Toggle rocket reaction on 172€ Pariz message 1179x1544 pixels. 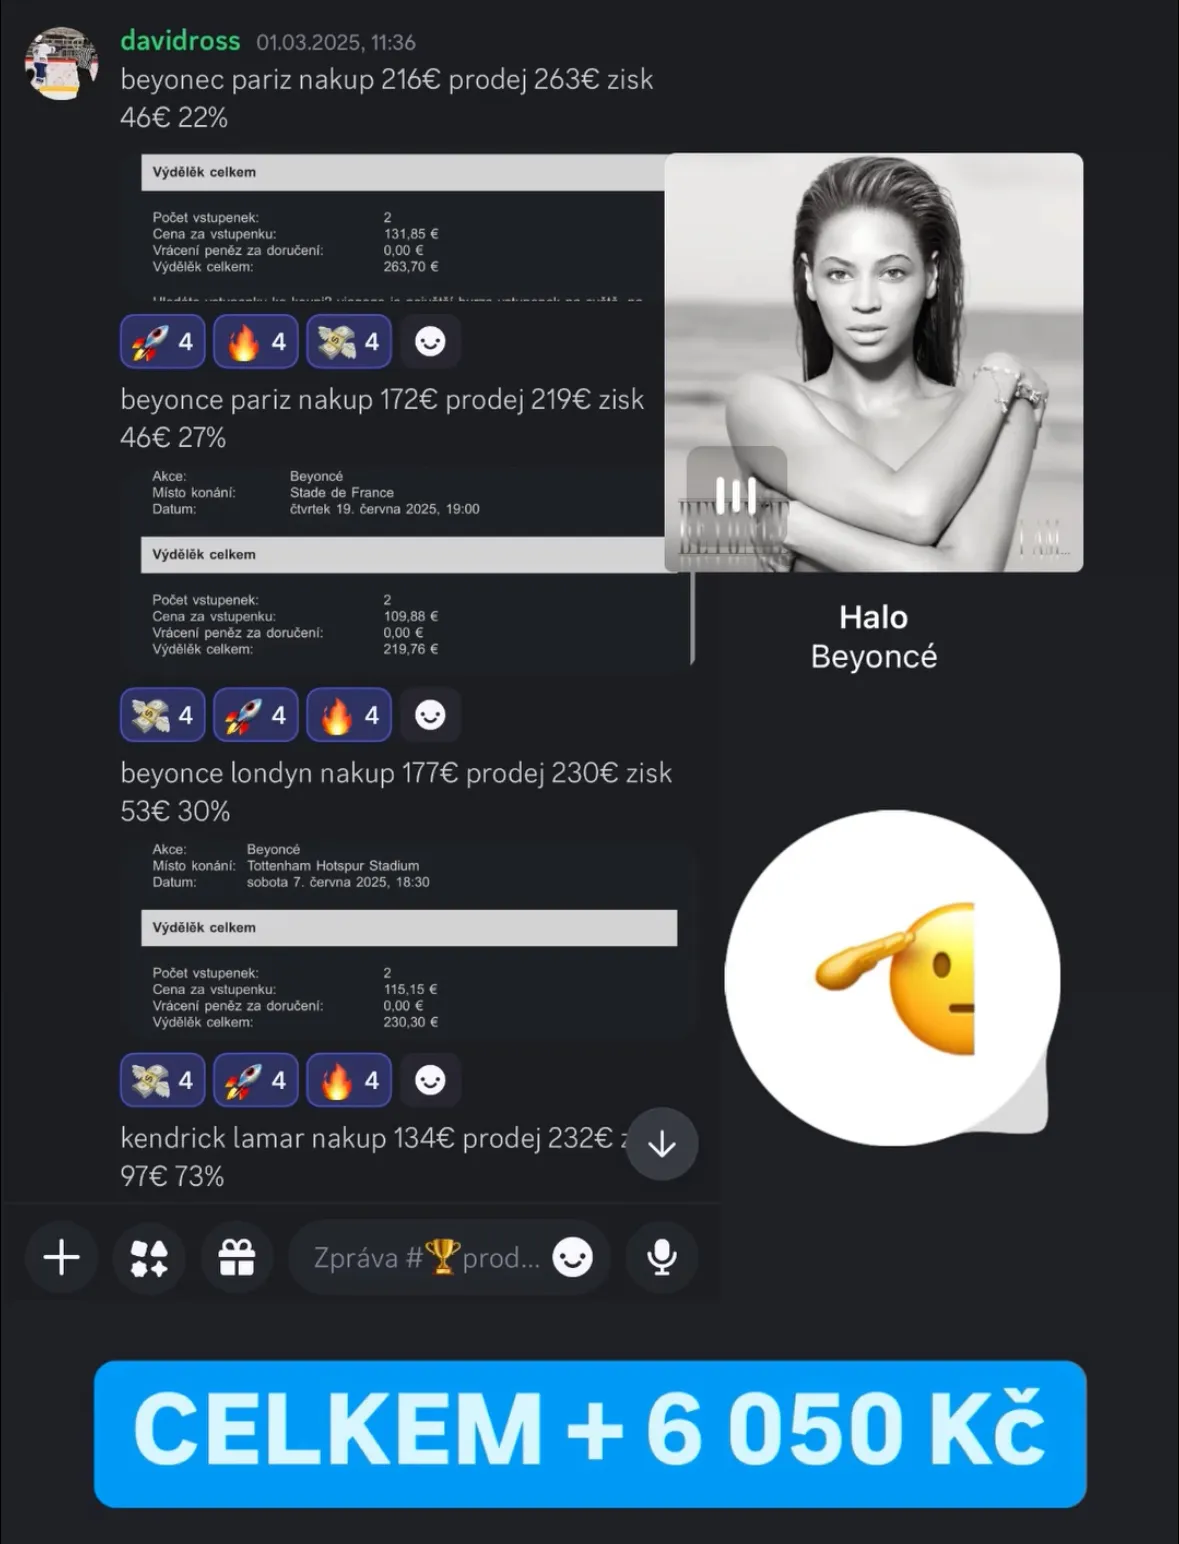click(256, 715)
